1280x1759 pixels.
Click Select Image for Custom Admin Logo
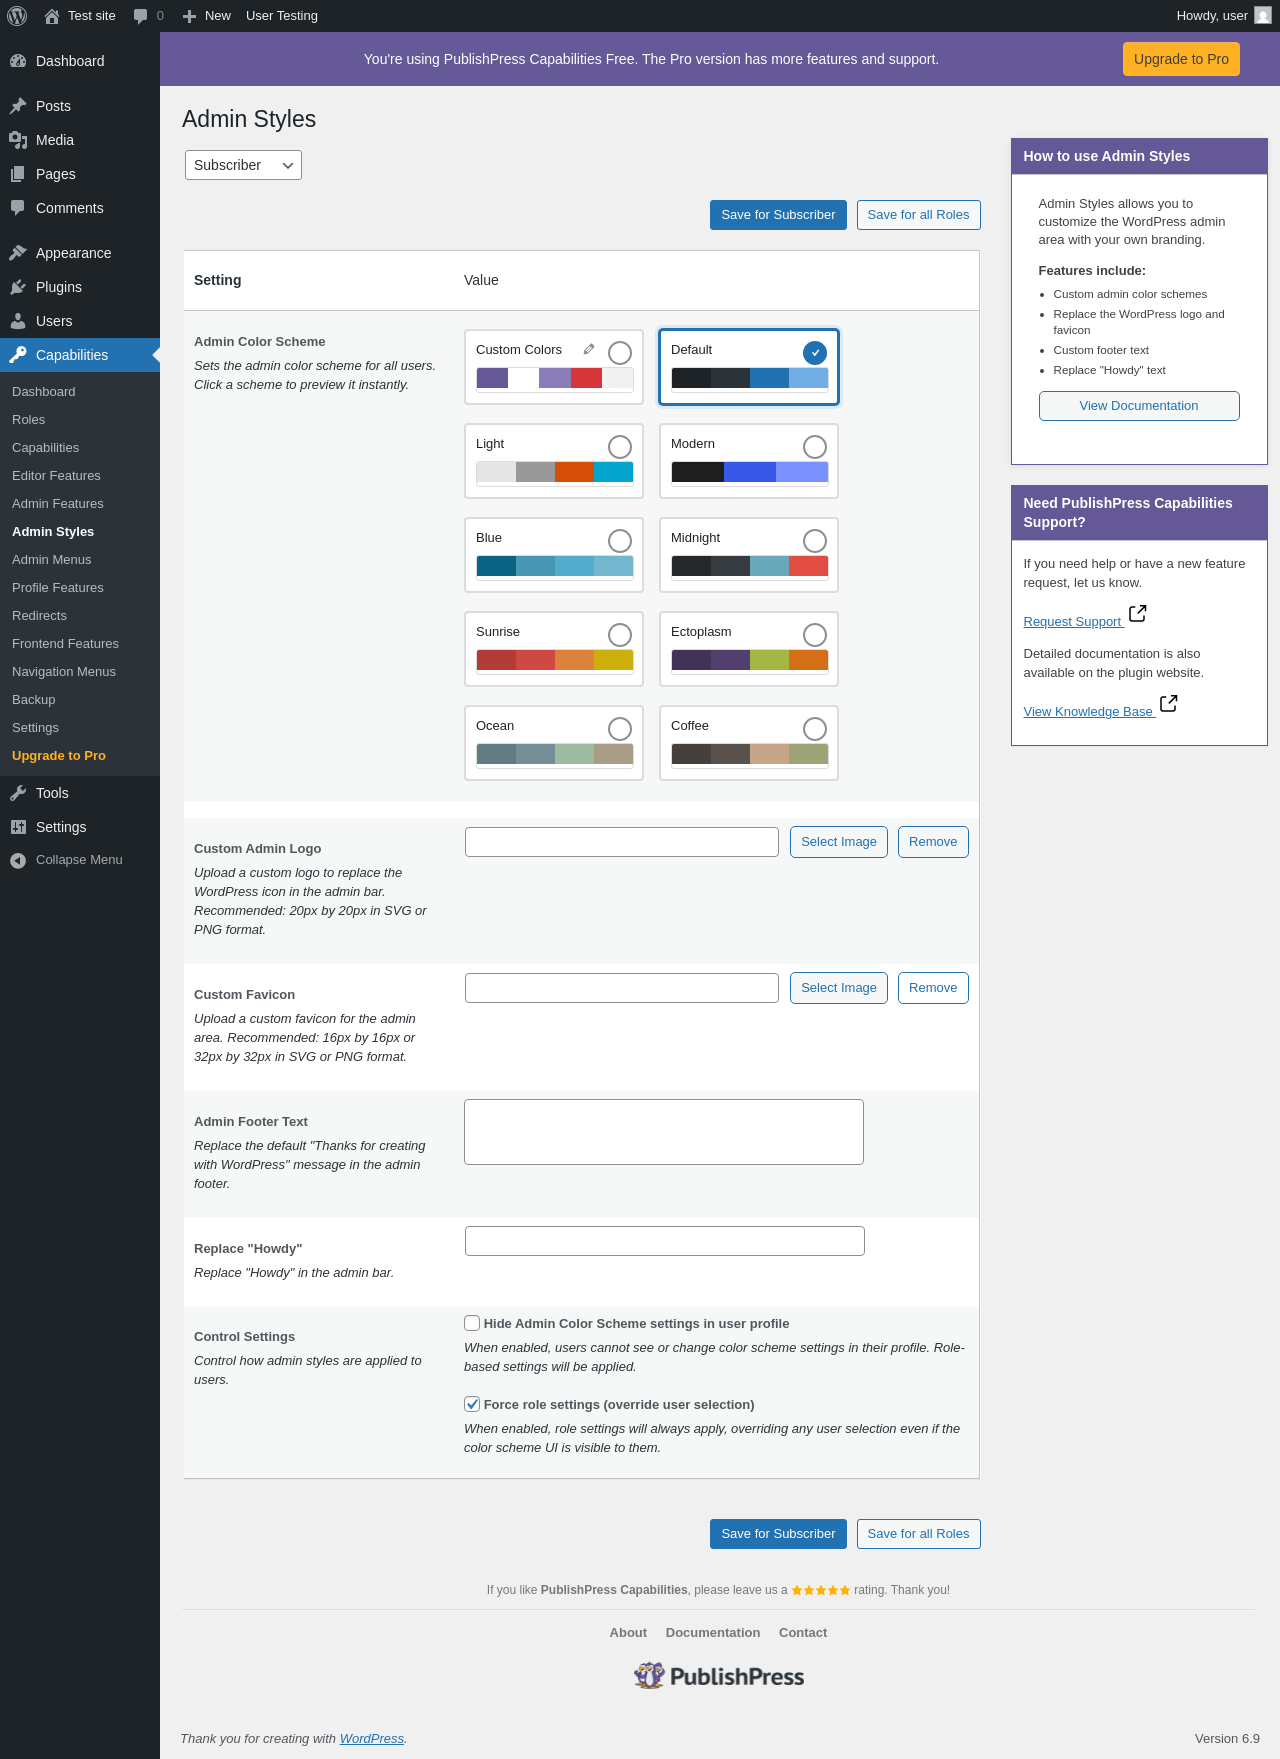click(x=839, y=842)
